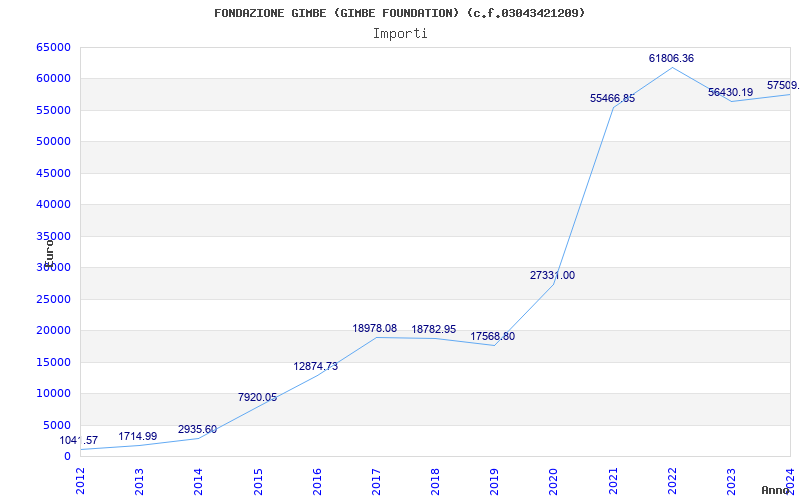The image size is (800, 500).
Task: Click the 60000 y-axis tick label
Action: tap(53, 79)
